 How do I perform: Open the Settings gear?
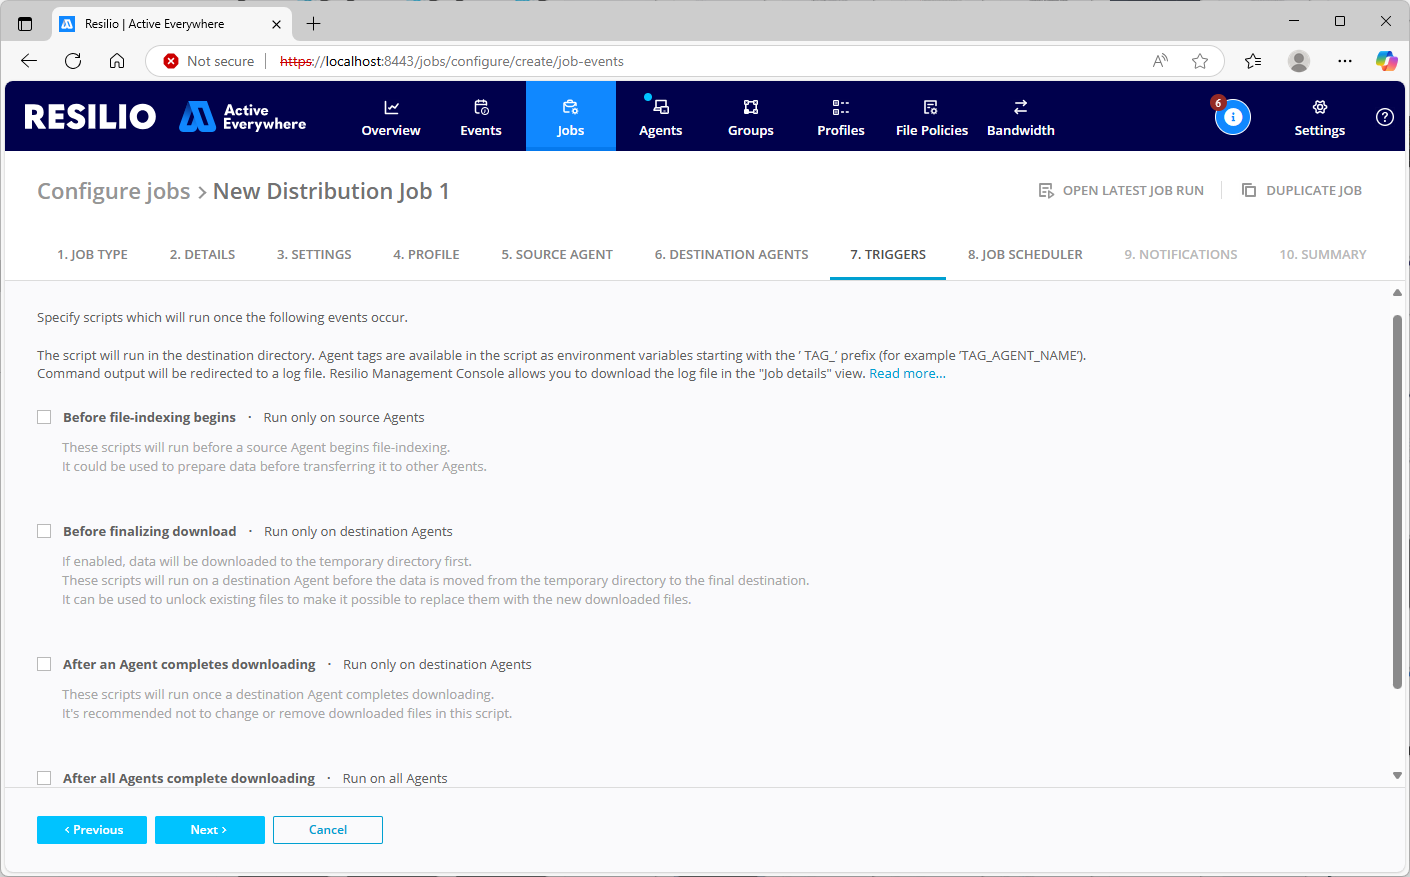click(1319, 108)
